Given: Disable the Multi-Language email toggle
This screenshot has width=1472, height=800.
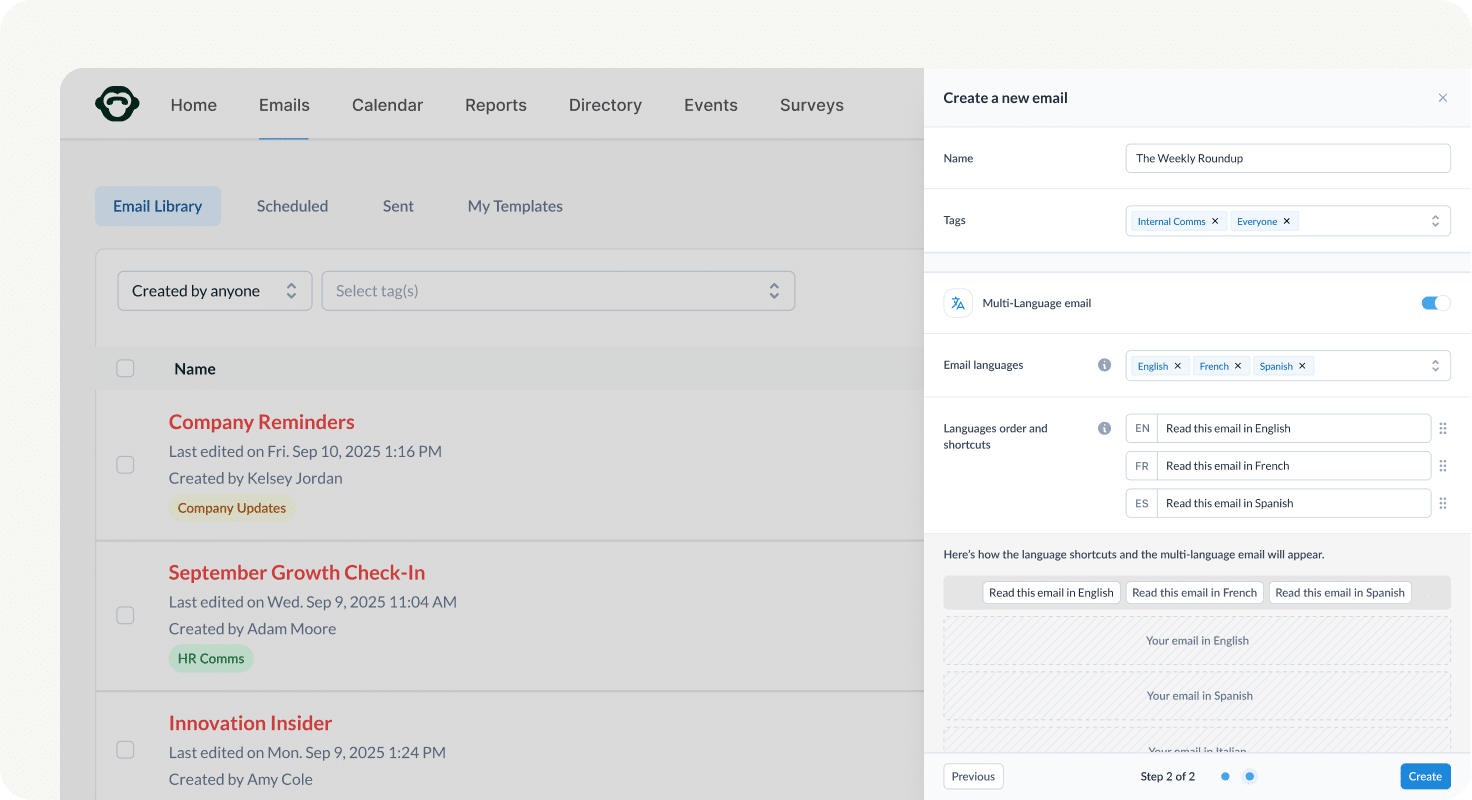Looking at the screenshot, I should (1435, 302).
